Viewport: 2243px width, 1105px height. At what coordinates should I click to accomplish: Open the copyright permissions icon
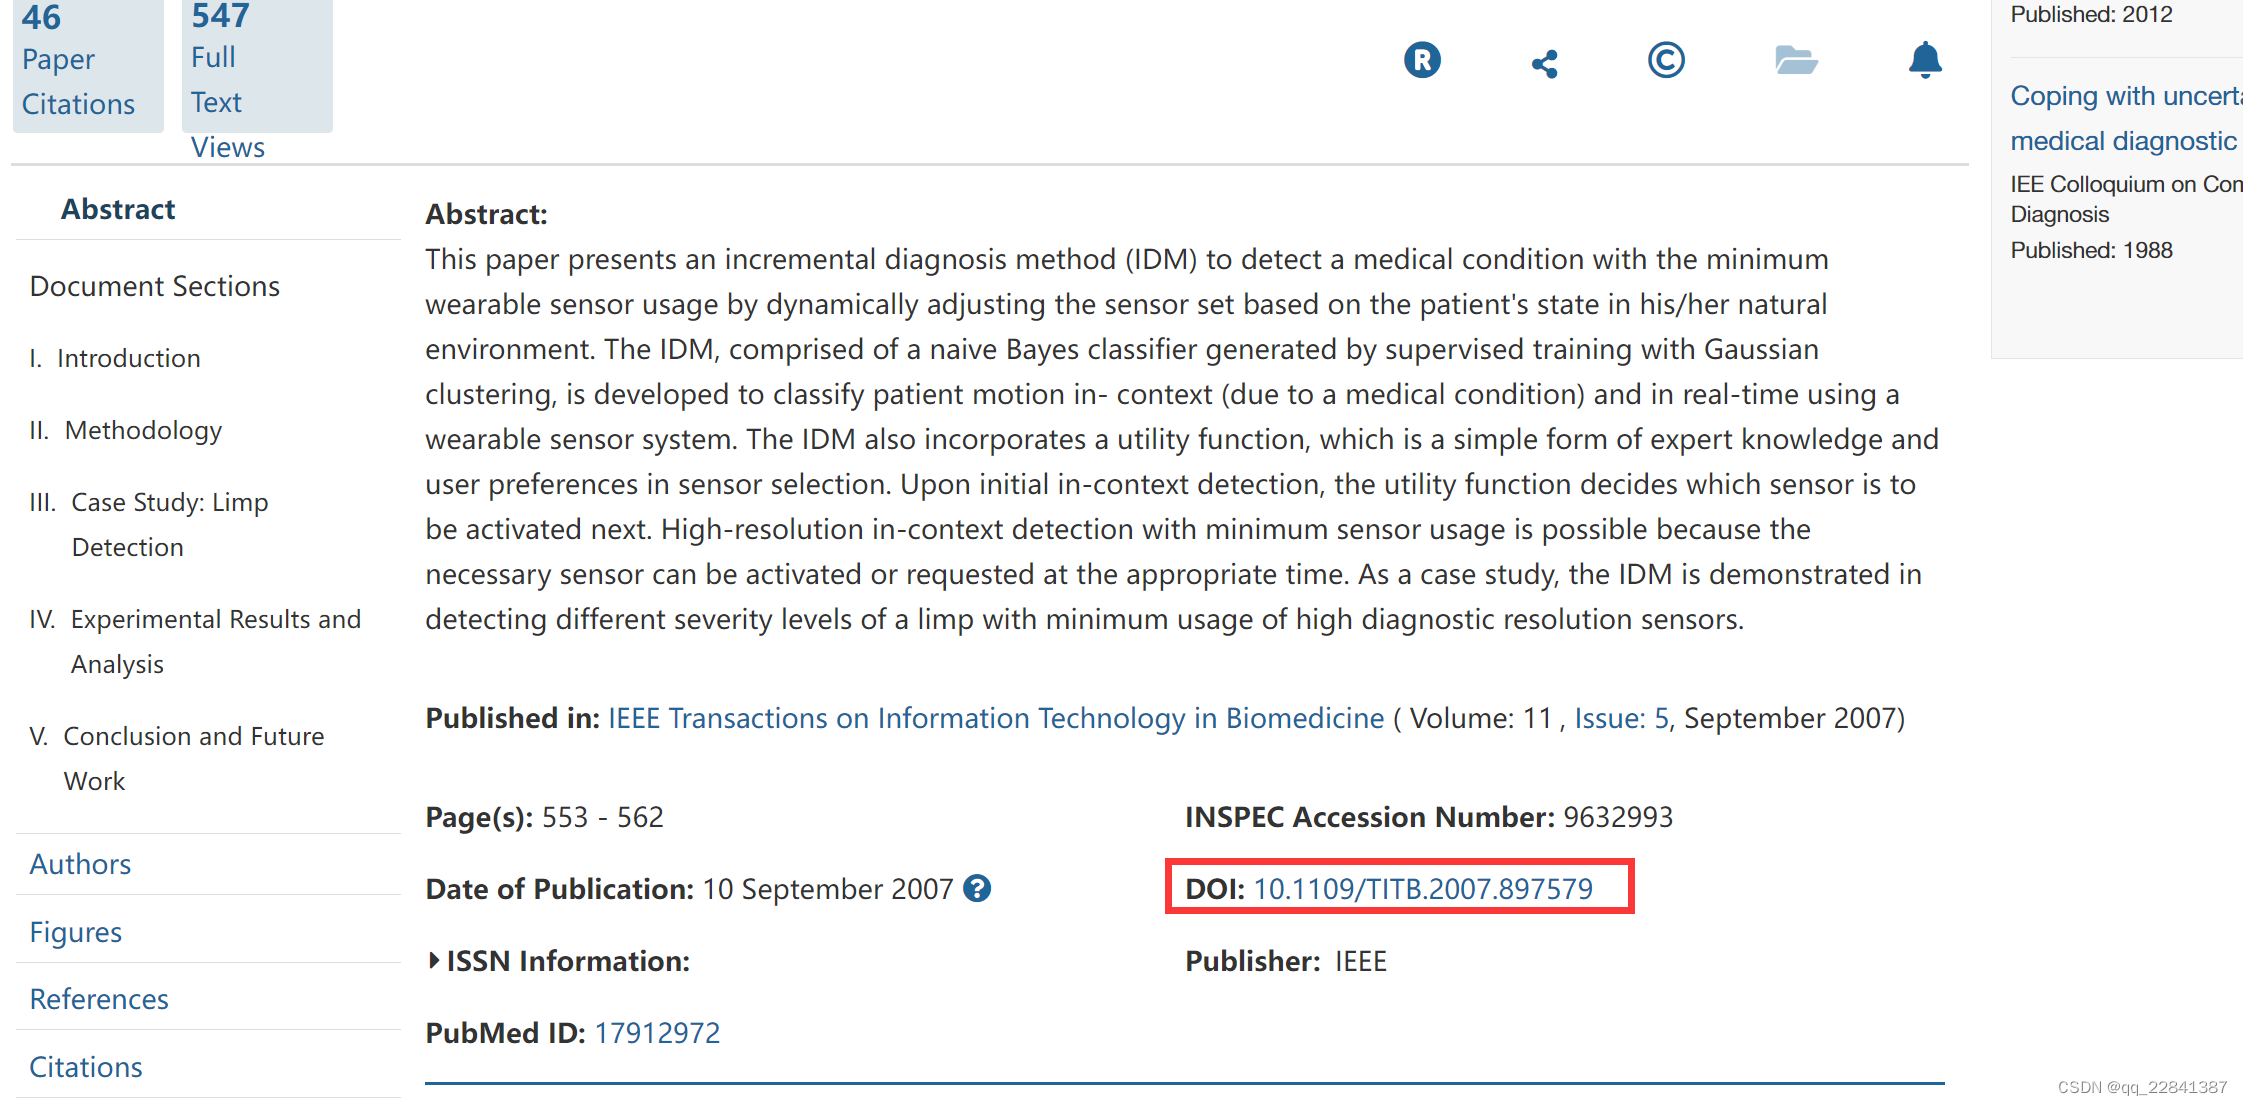(x=1665, y=60)
